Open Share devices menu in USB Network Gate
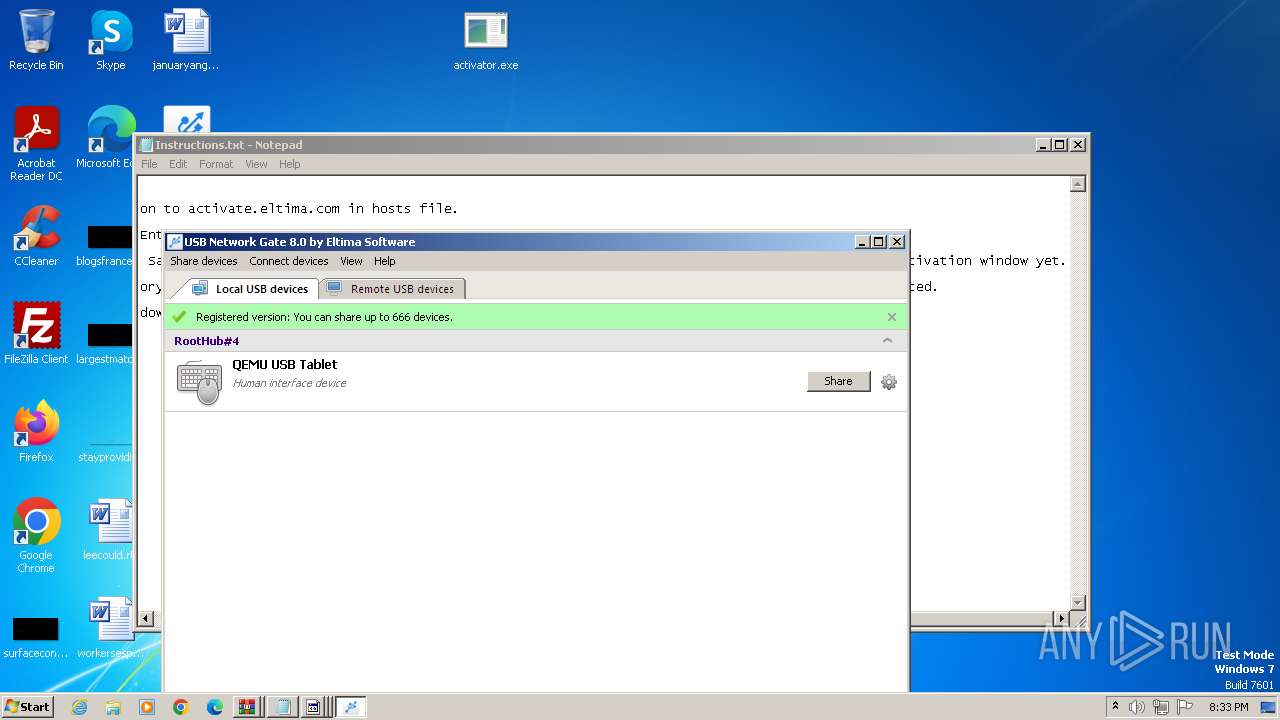1280x720 pixels. click(204, 261)
